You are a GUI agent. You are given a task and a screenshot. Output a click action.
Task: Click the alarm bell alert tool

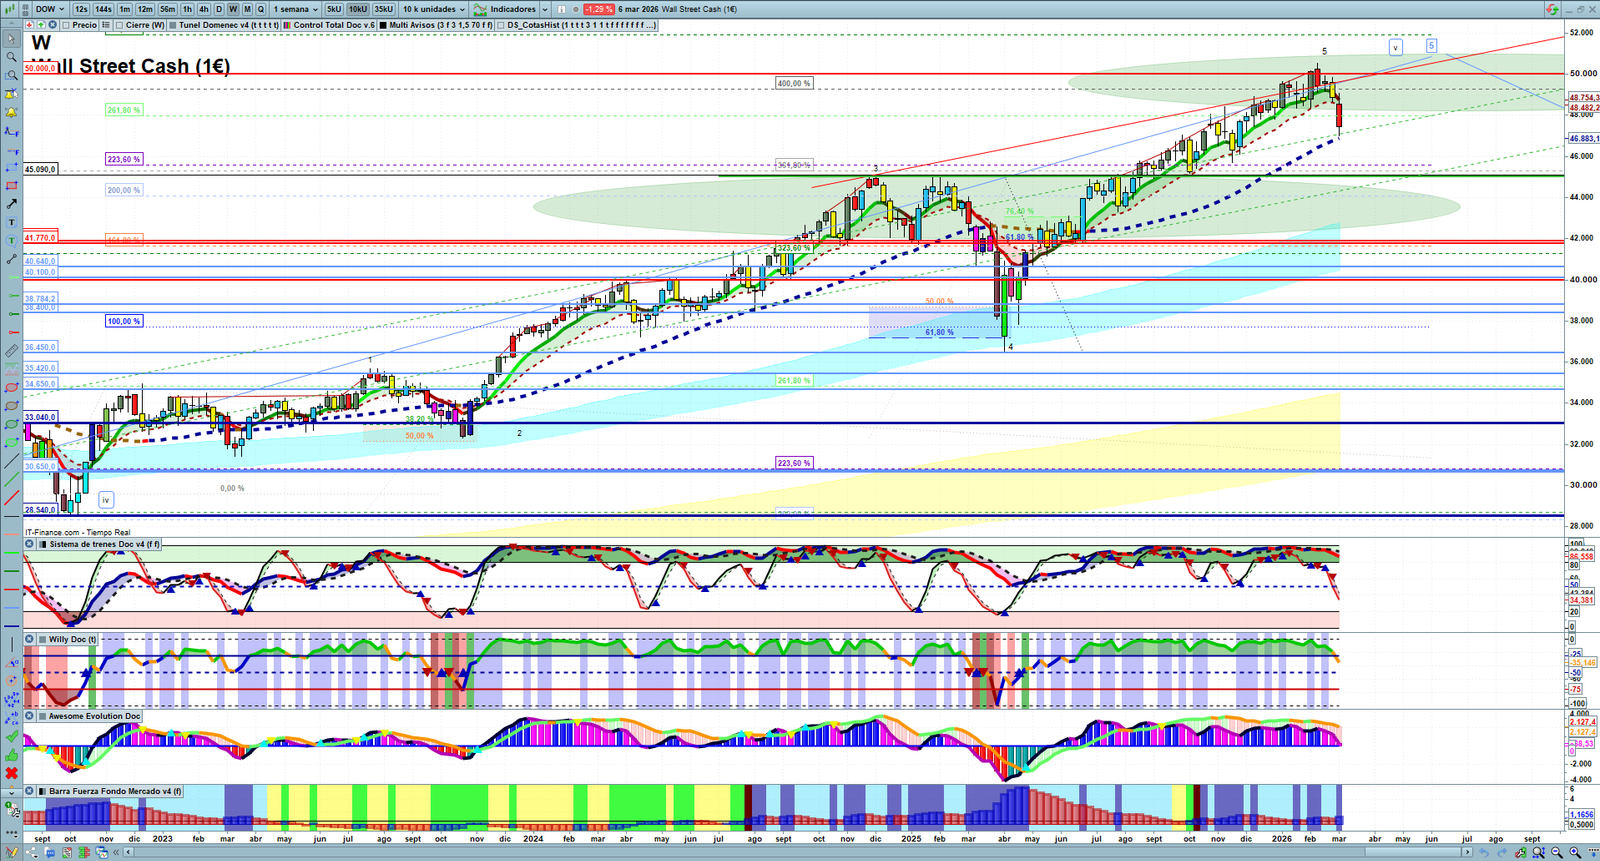coord(11,112)
